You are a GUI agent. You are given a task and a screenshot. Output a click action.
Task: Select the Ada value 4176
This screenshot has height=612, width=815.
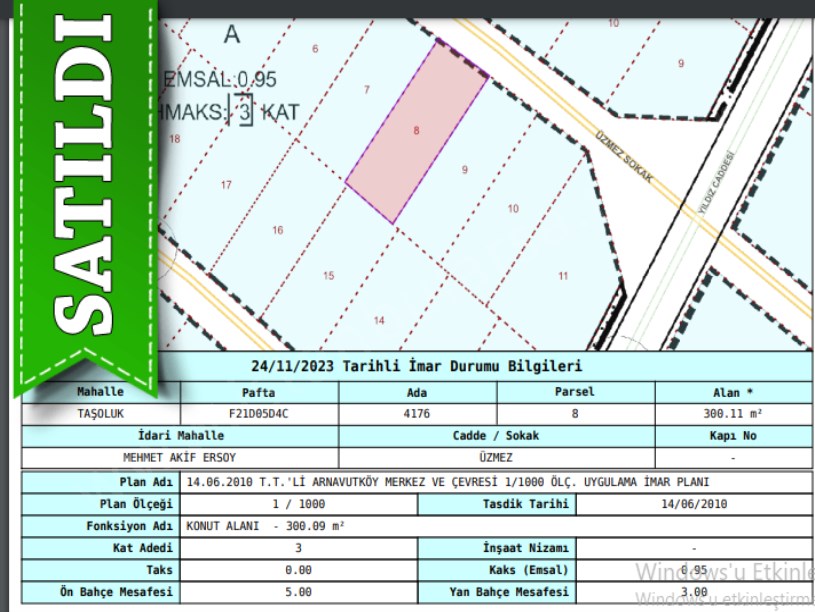(x=417, y=413)
